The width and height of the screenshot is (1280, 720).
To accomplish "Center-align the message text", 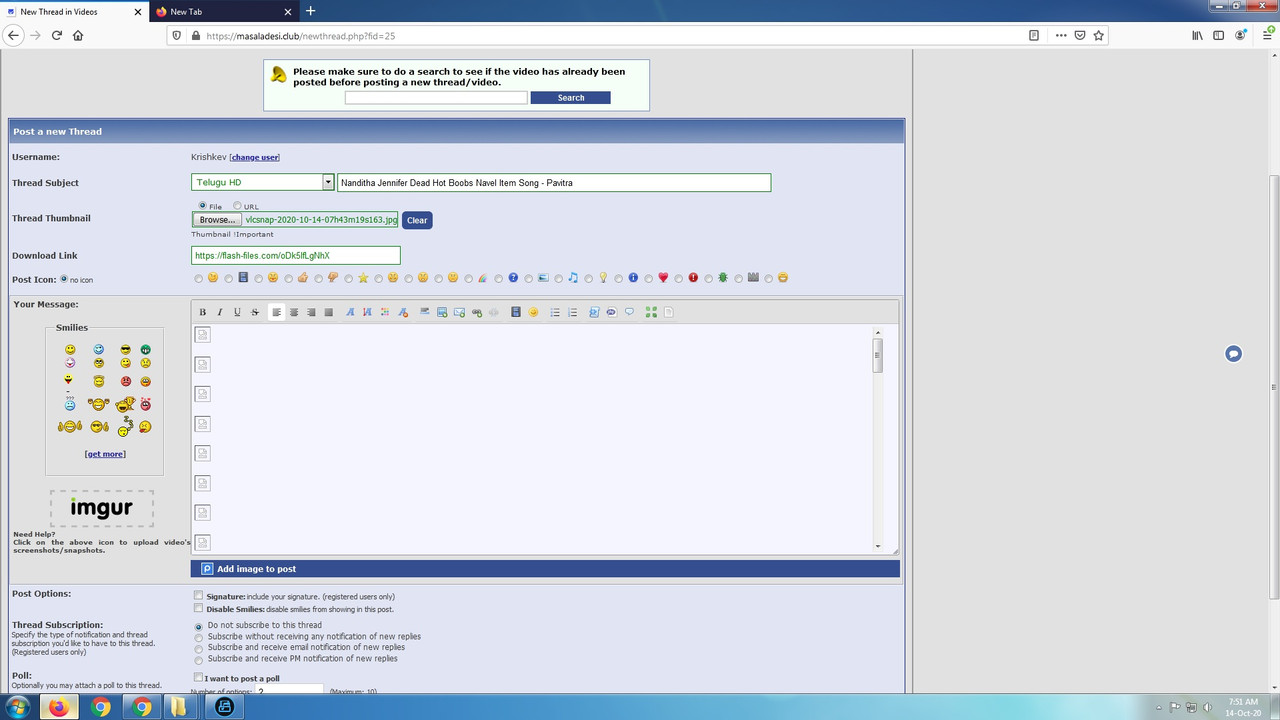I will click(294, 312).
